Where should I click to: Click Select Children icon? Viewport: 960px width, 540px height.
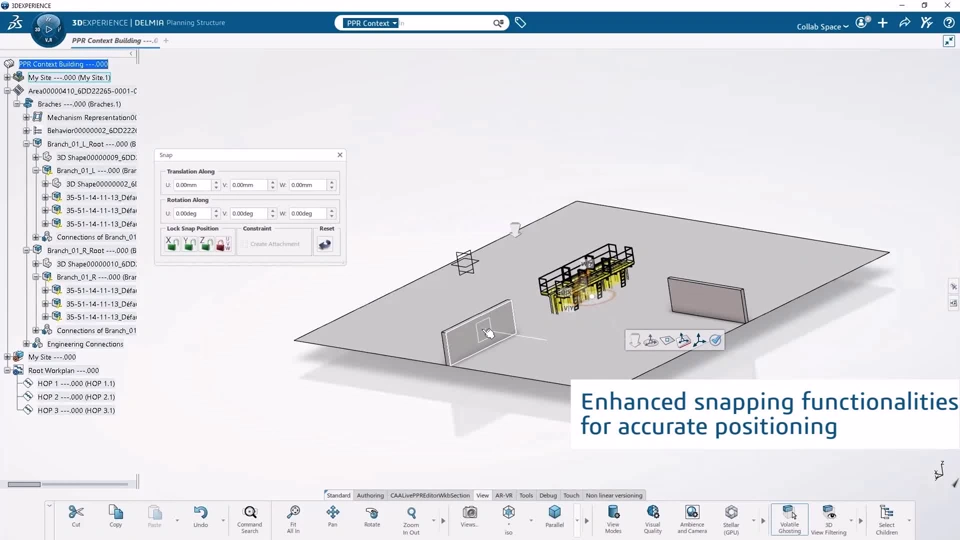(887, 512)
